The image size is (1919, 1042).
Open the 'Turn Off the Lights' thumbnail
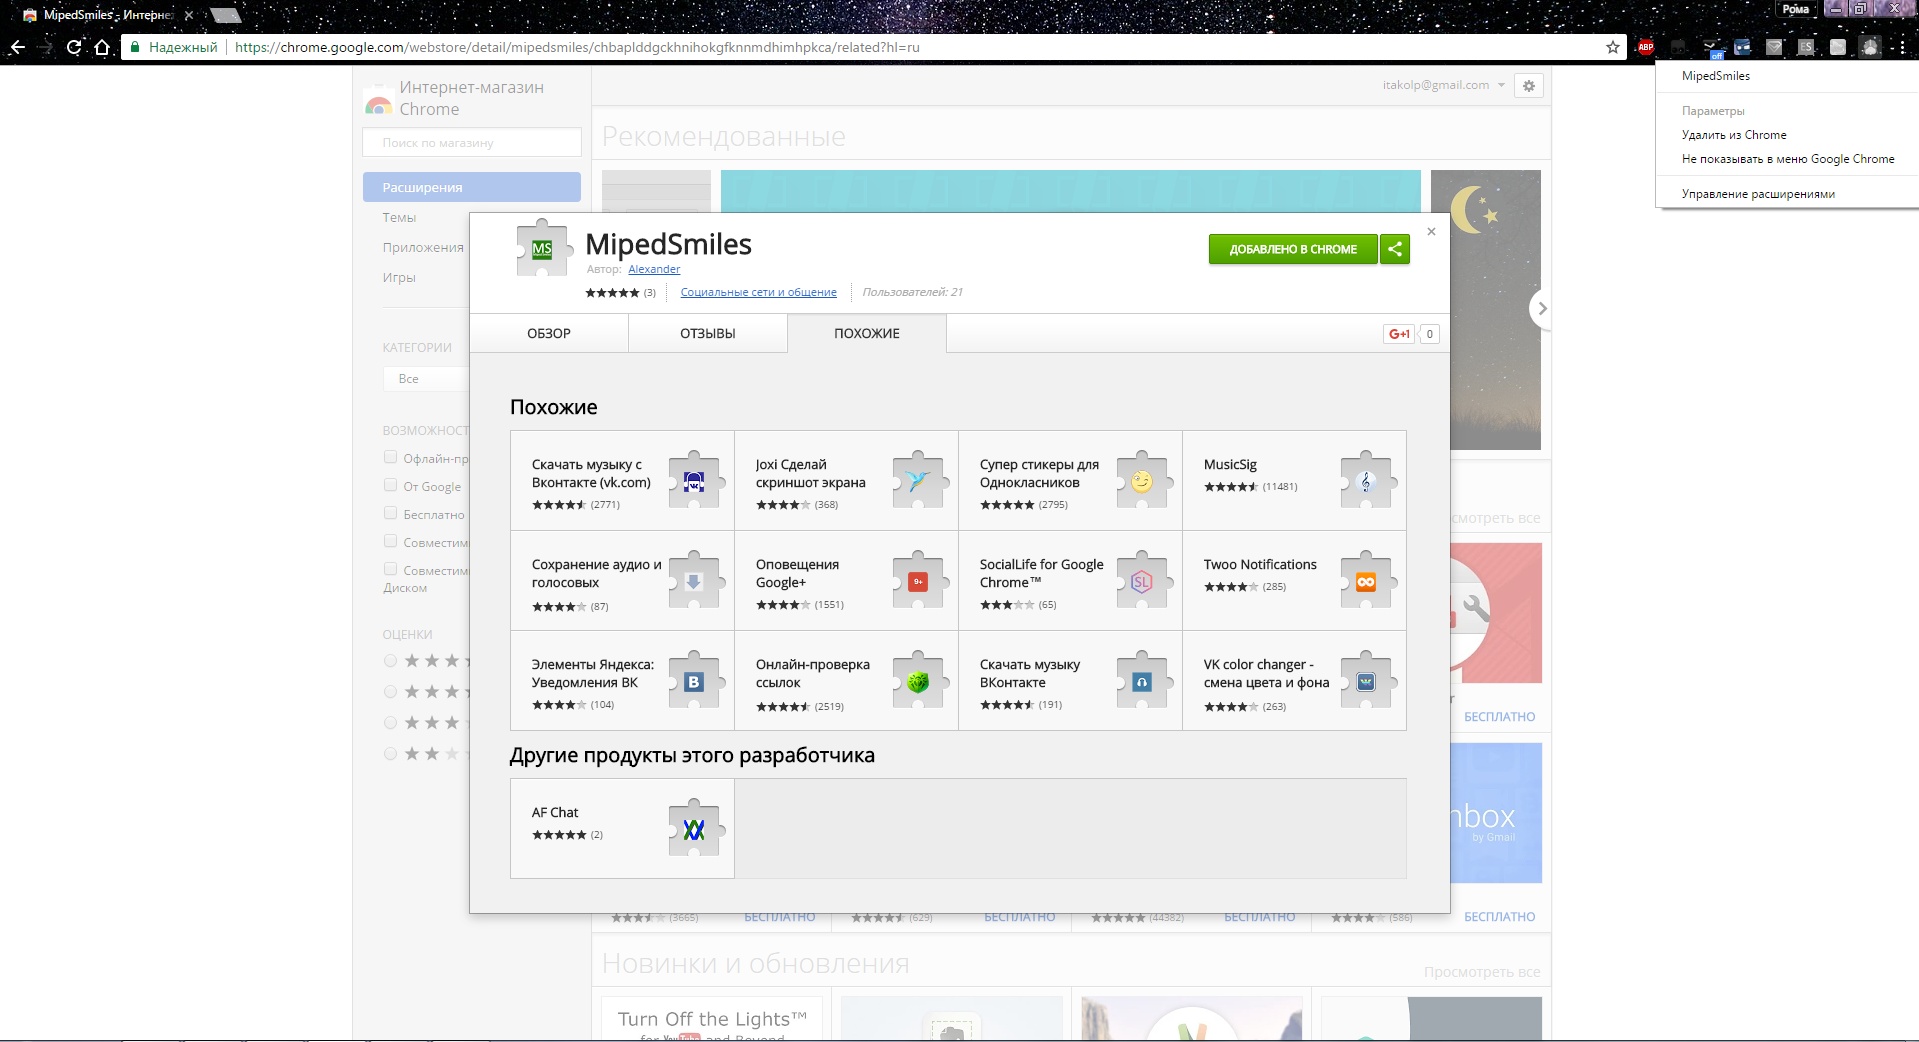coord(712,1018)
